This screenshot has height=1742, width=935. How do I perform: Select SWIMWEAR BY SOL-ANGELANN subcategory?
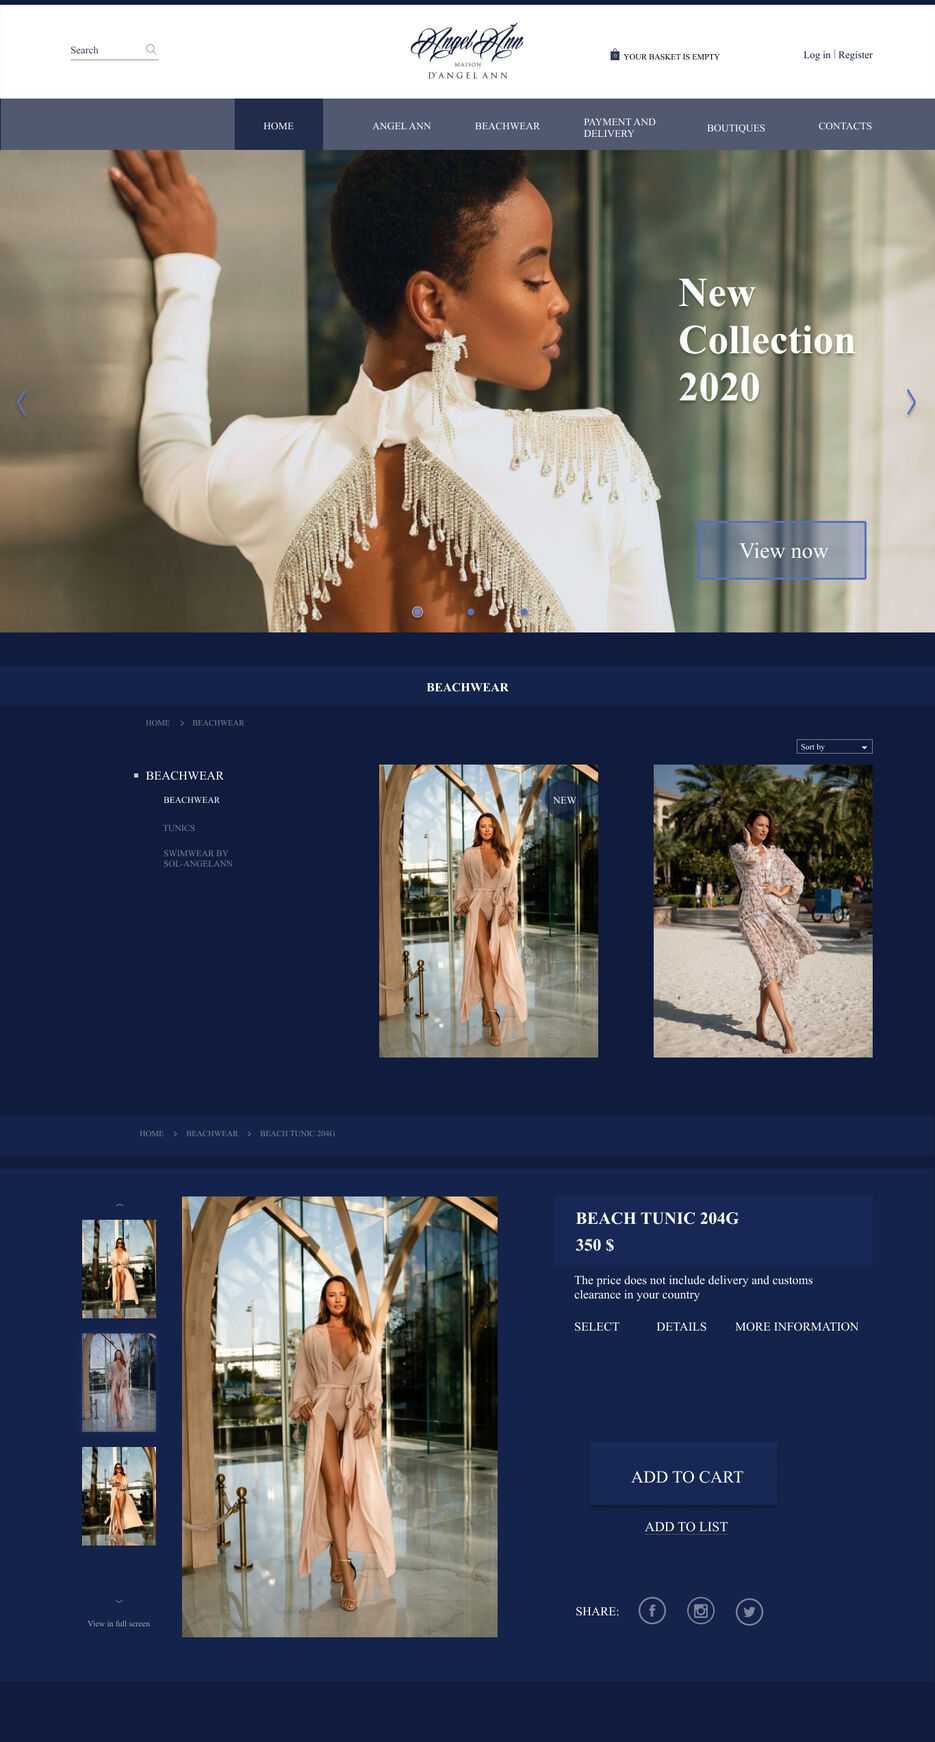198,858
